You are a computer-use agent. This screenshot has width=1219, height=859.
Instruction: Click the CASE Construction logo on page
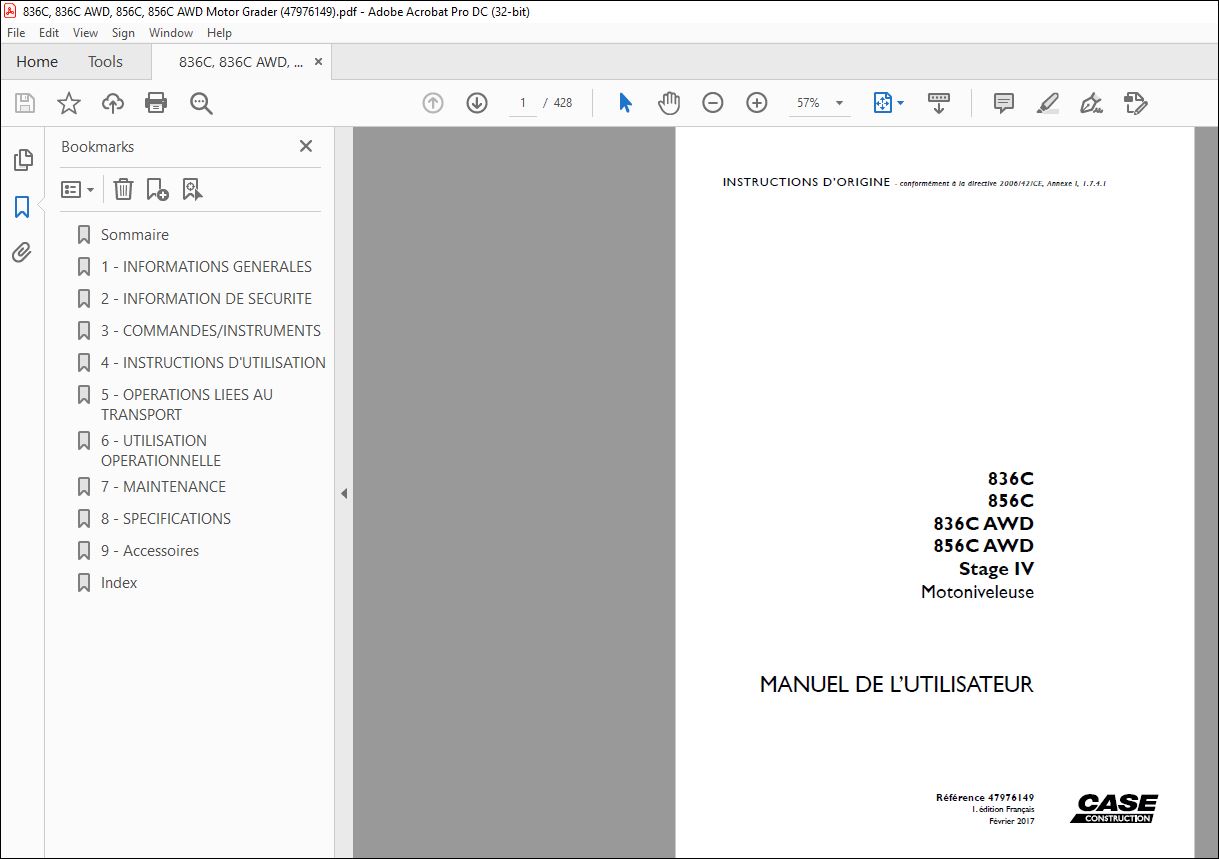(1114, 809)
